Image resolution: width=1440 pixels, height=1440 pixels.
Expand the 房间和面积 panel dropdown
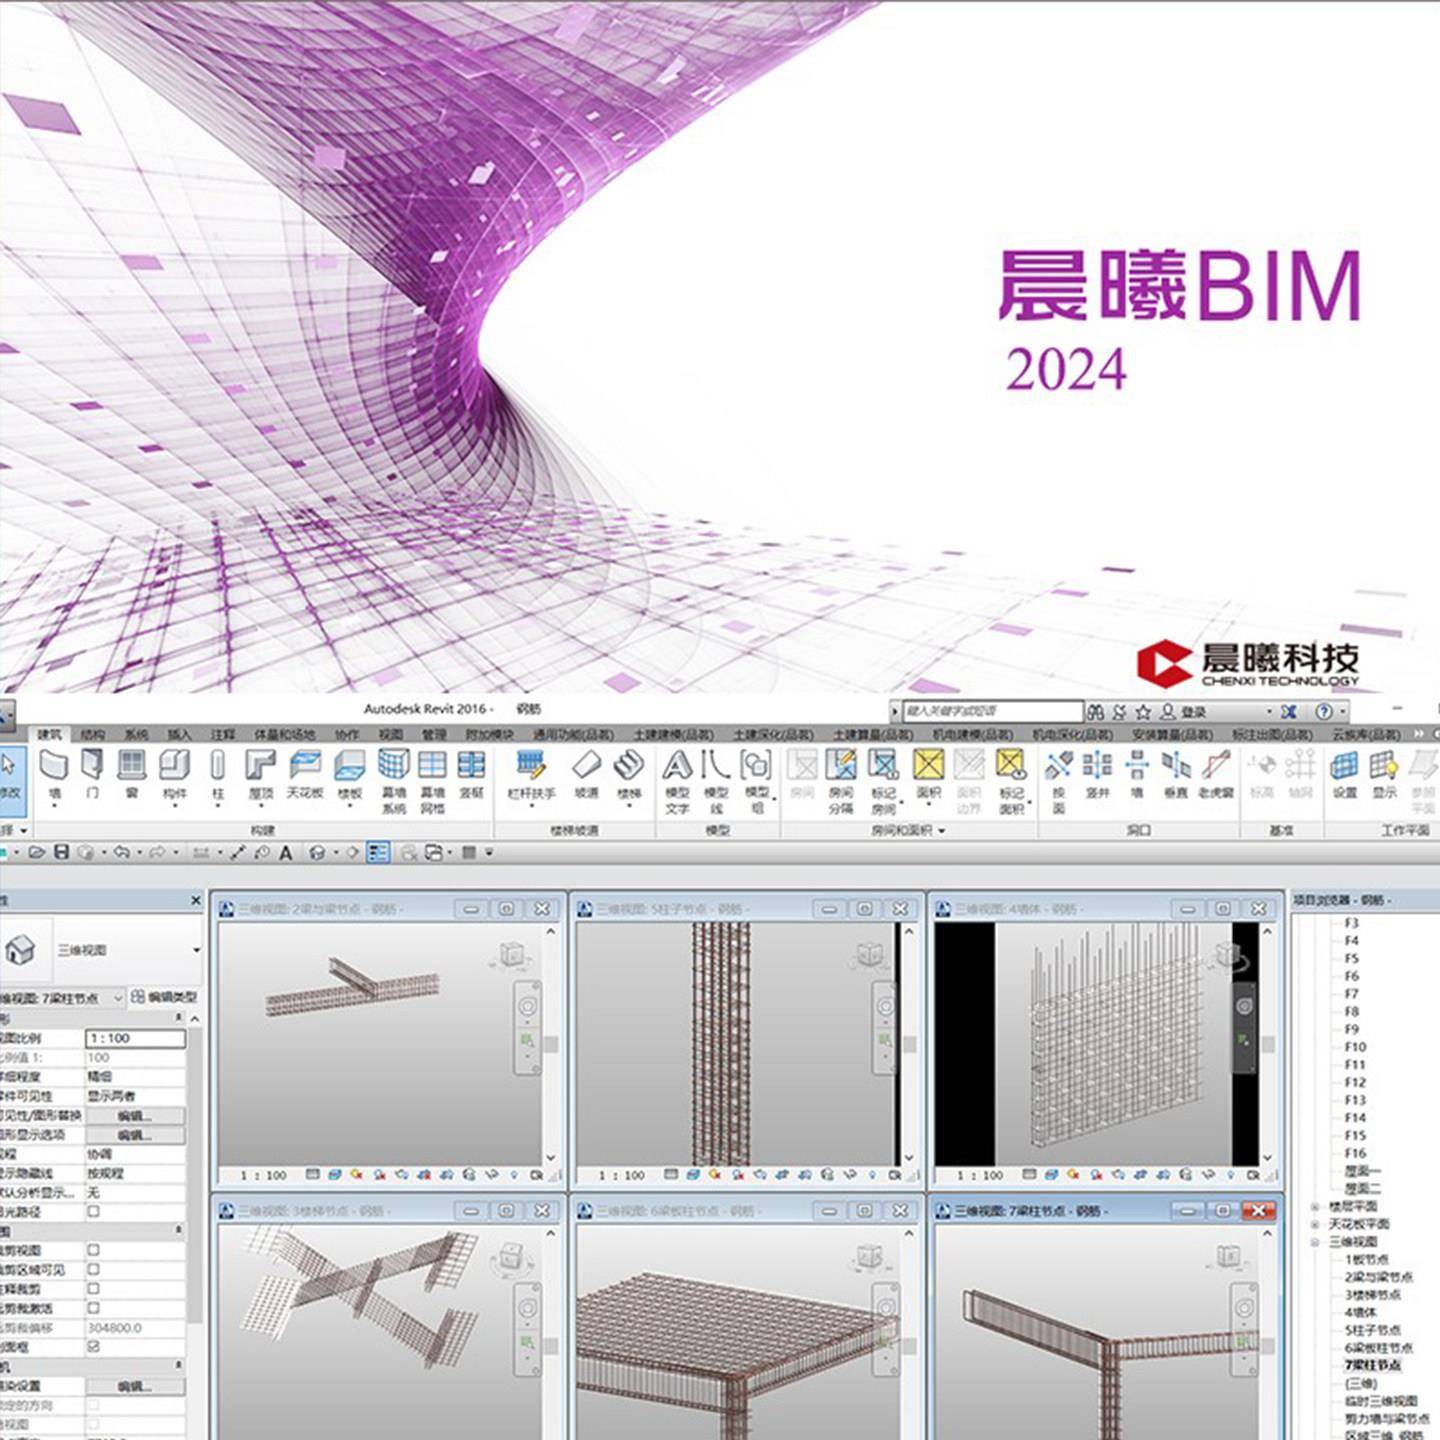point(942,830)
